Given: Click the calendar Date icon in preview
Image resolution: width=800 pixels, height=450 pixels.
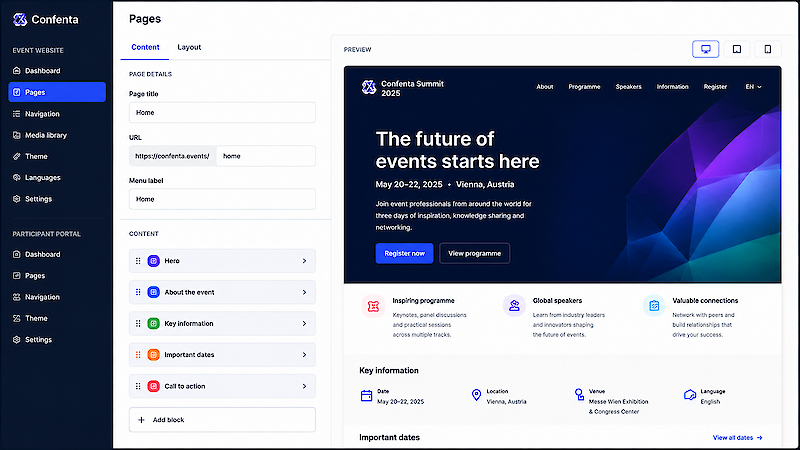Looking at the screenshot, I should (x=366, y=395).
